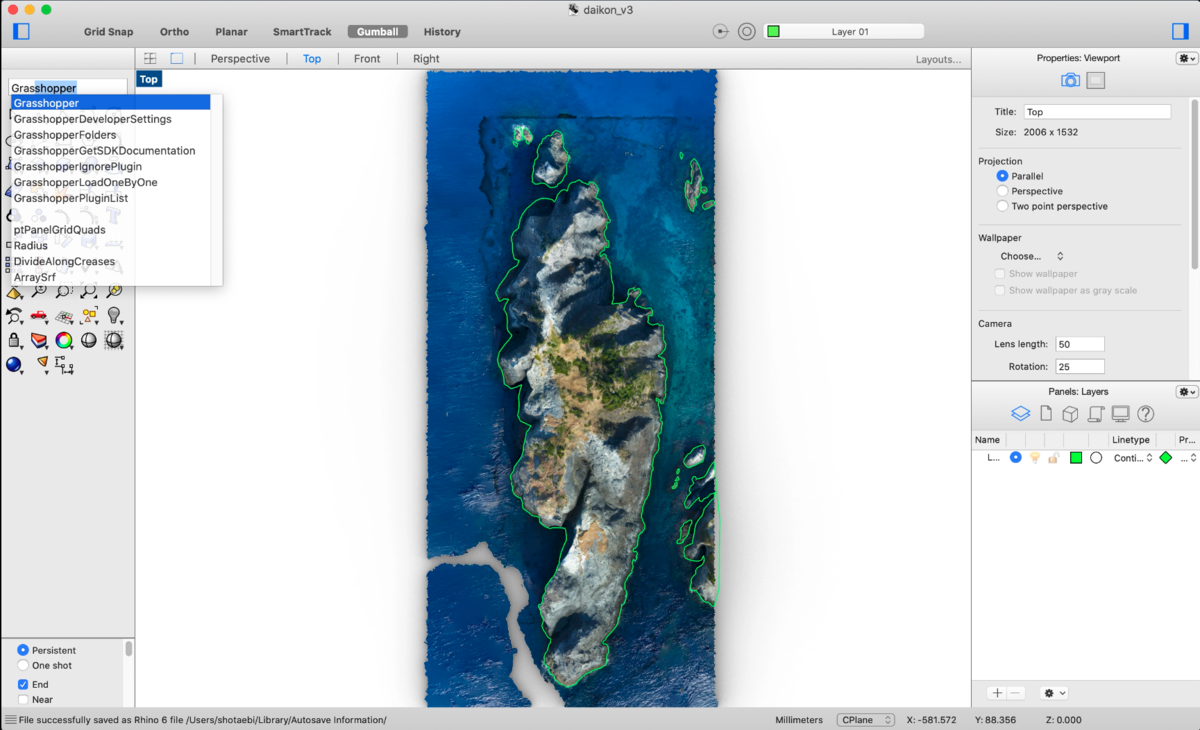Open the help question-mark panel icon
Image resolution: width=1200 pixels, height=730 pixels.
pyautogui.click(x=1146, y=413)
